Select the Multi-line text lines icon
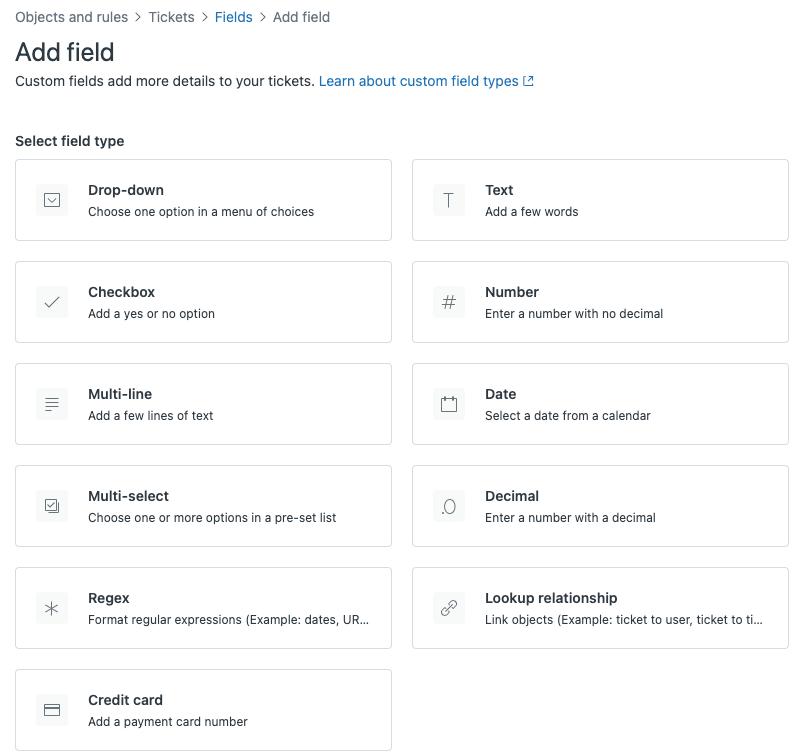Image resolution: width=800 pixels, height=755 pixels. [52, 404]
